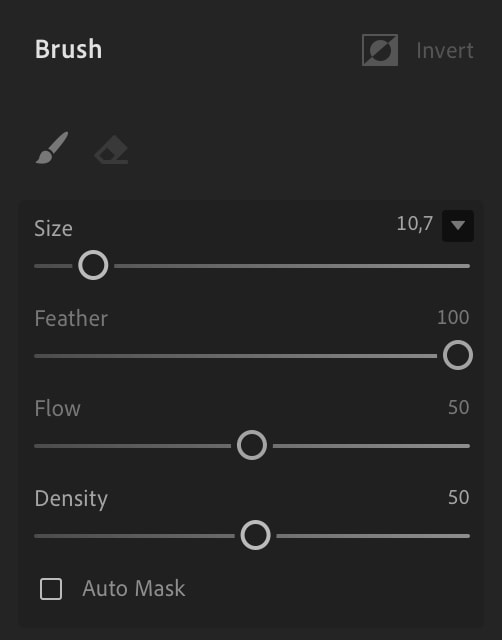Click the Density value 50
This screenshot has height=640, width=502.
459,498
